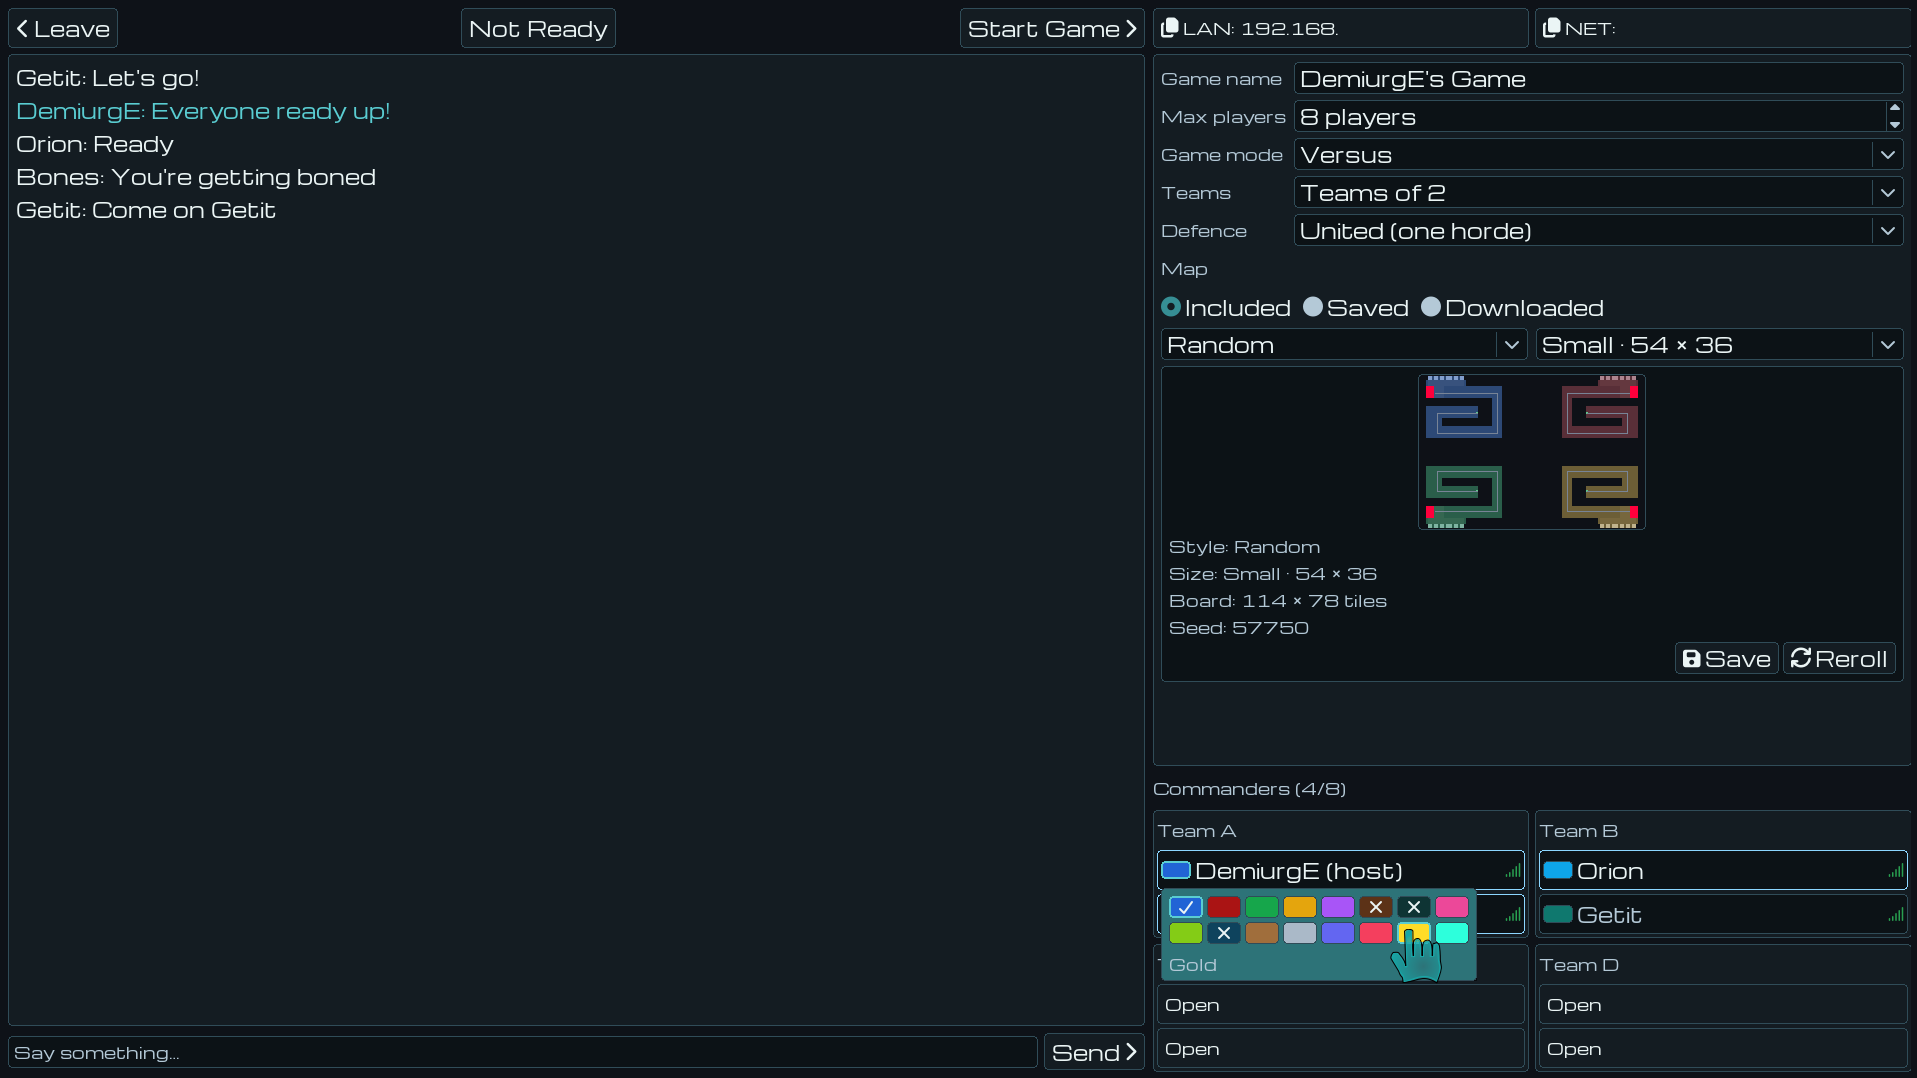This screenshot has height=1078, width=1917.
Task: Click Getit's connection signal icon
Action: [x=1896, y=915]
